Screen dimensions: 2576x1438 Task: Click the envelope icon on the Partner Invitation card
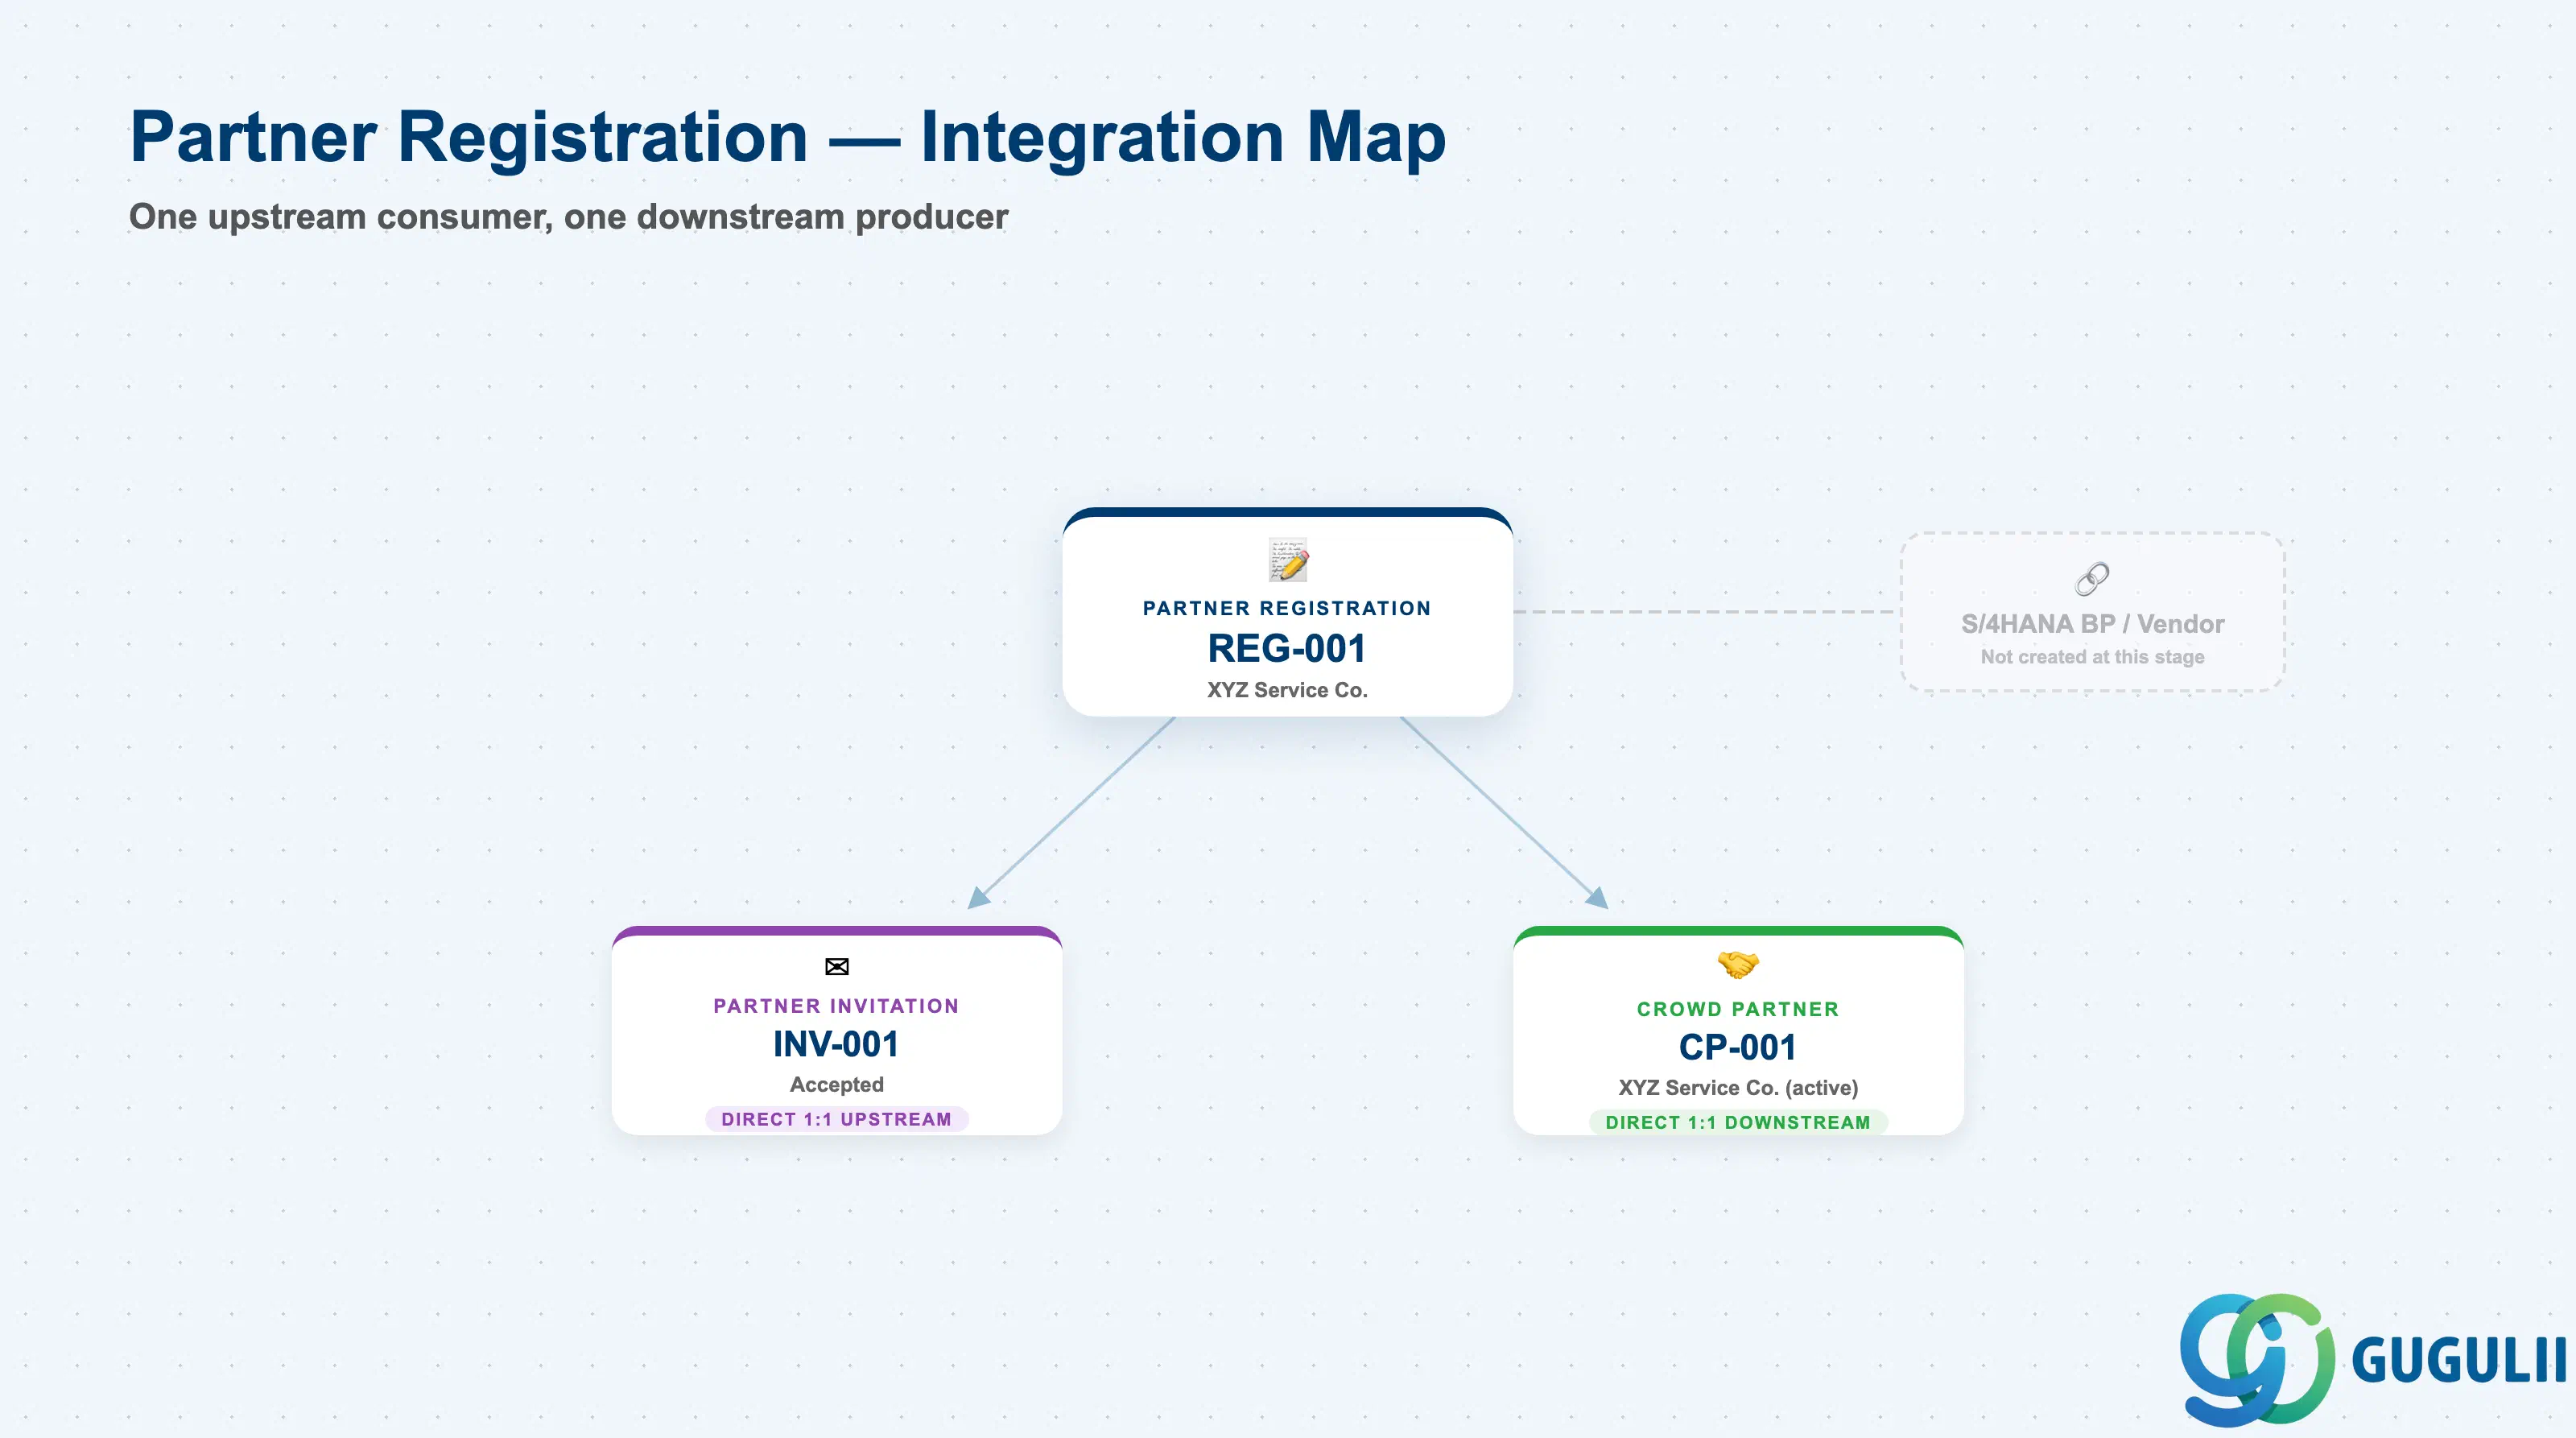pos(837,966)
